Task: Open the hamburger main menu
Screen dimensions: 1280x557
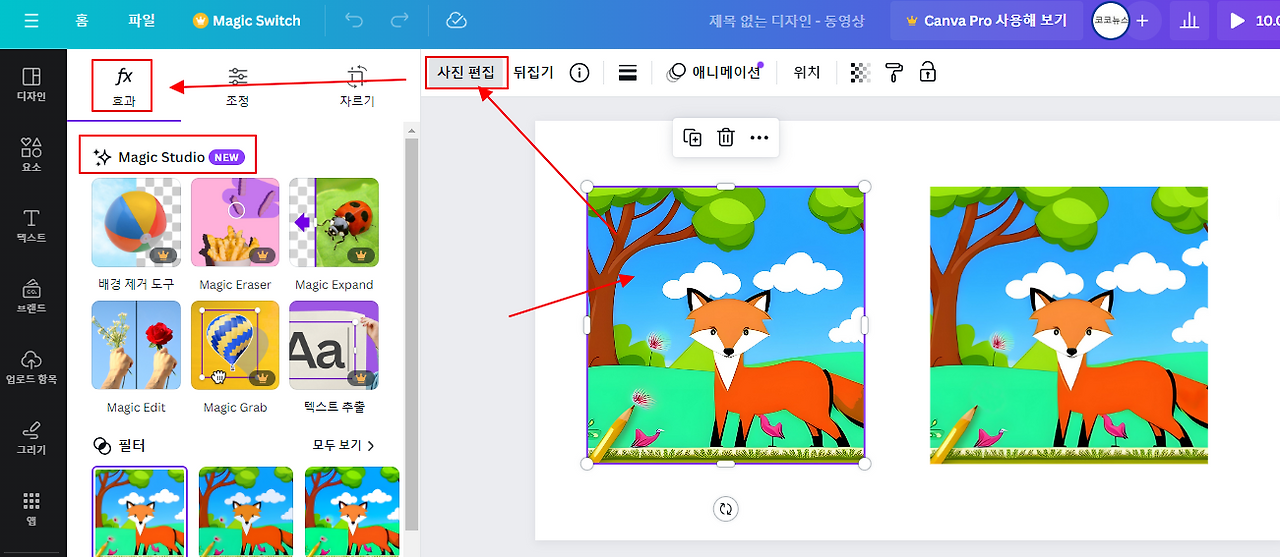Action: coord(32,20)
